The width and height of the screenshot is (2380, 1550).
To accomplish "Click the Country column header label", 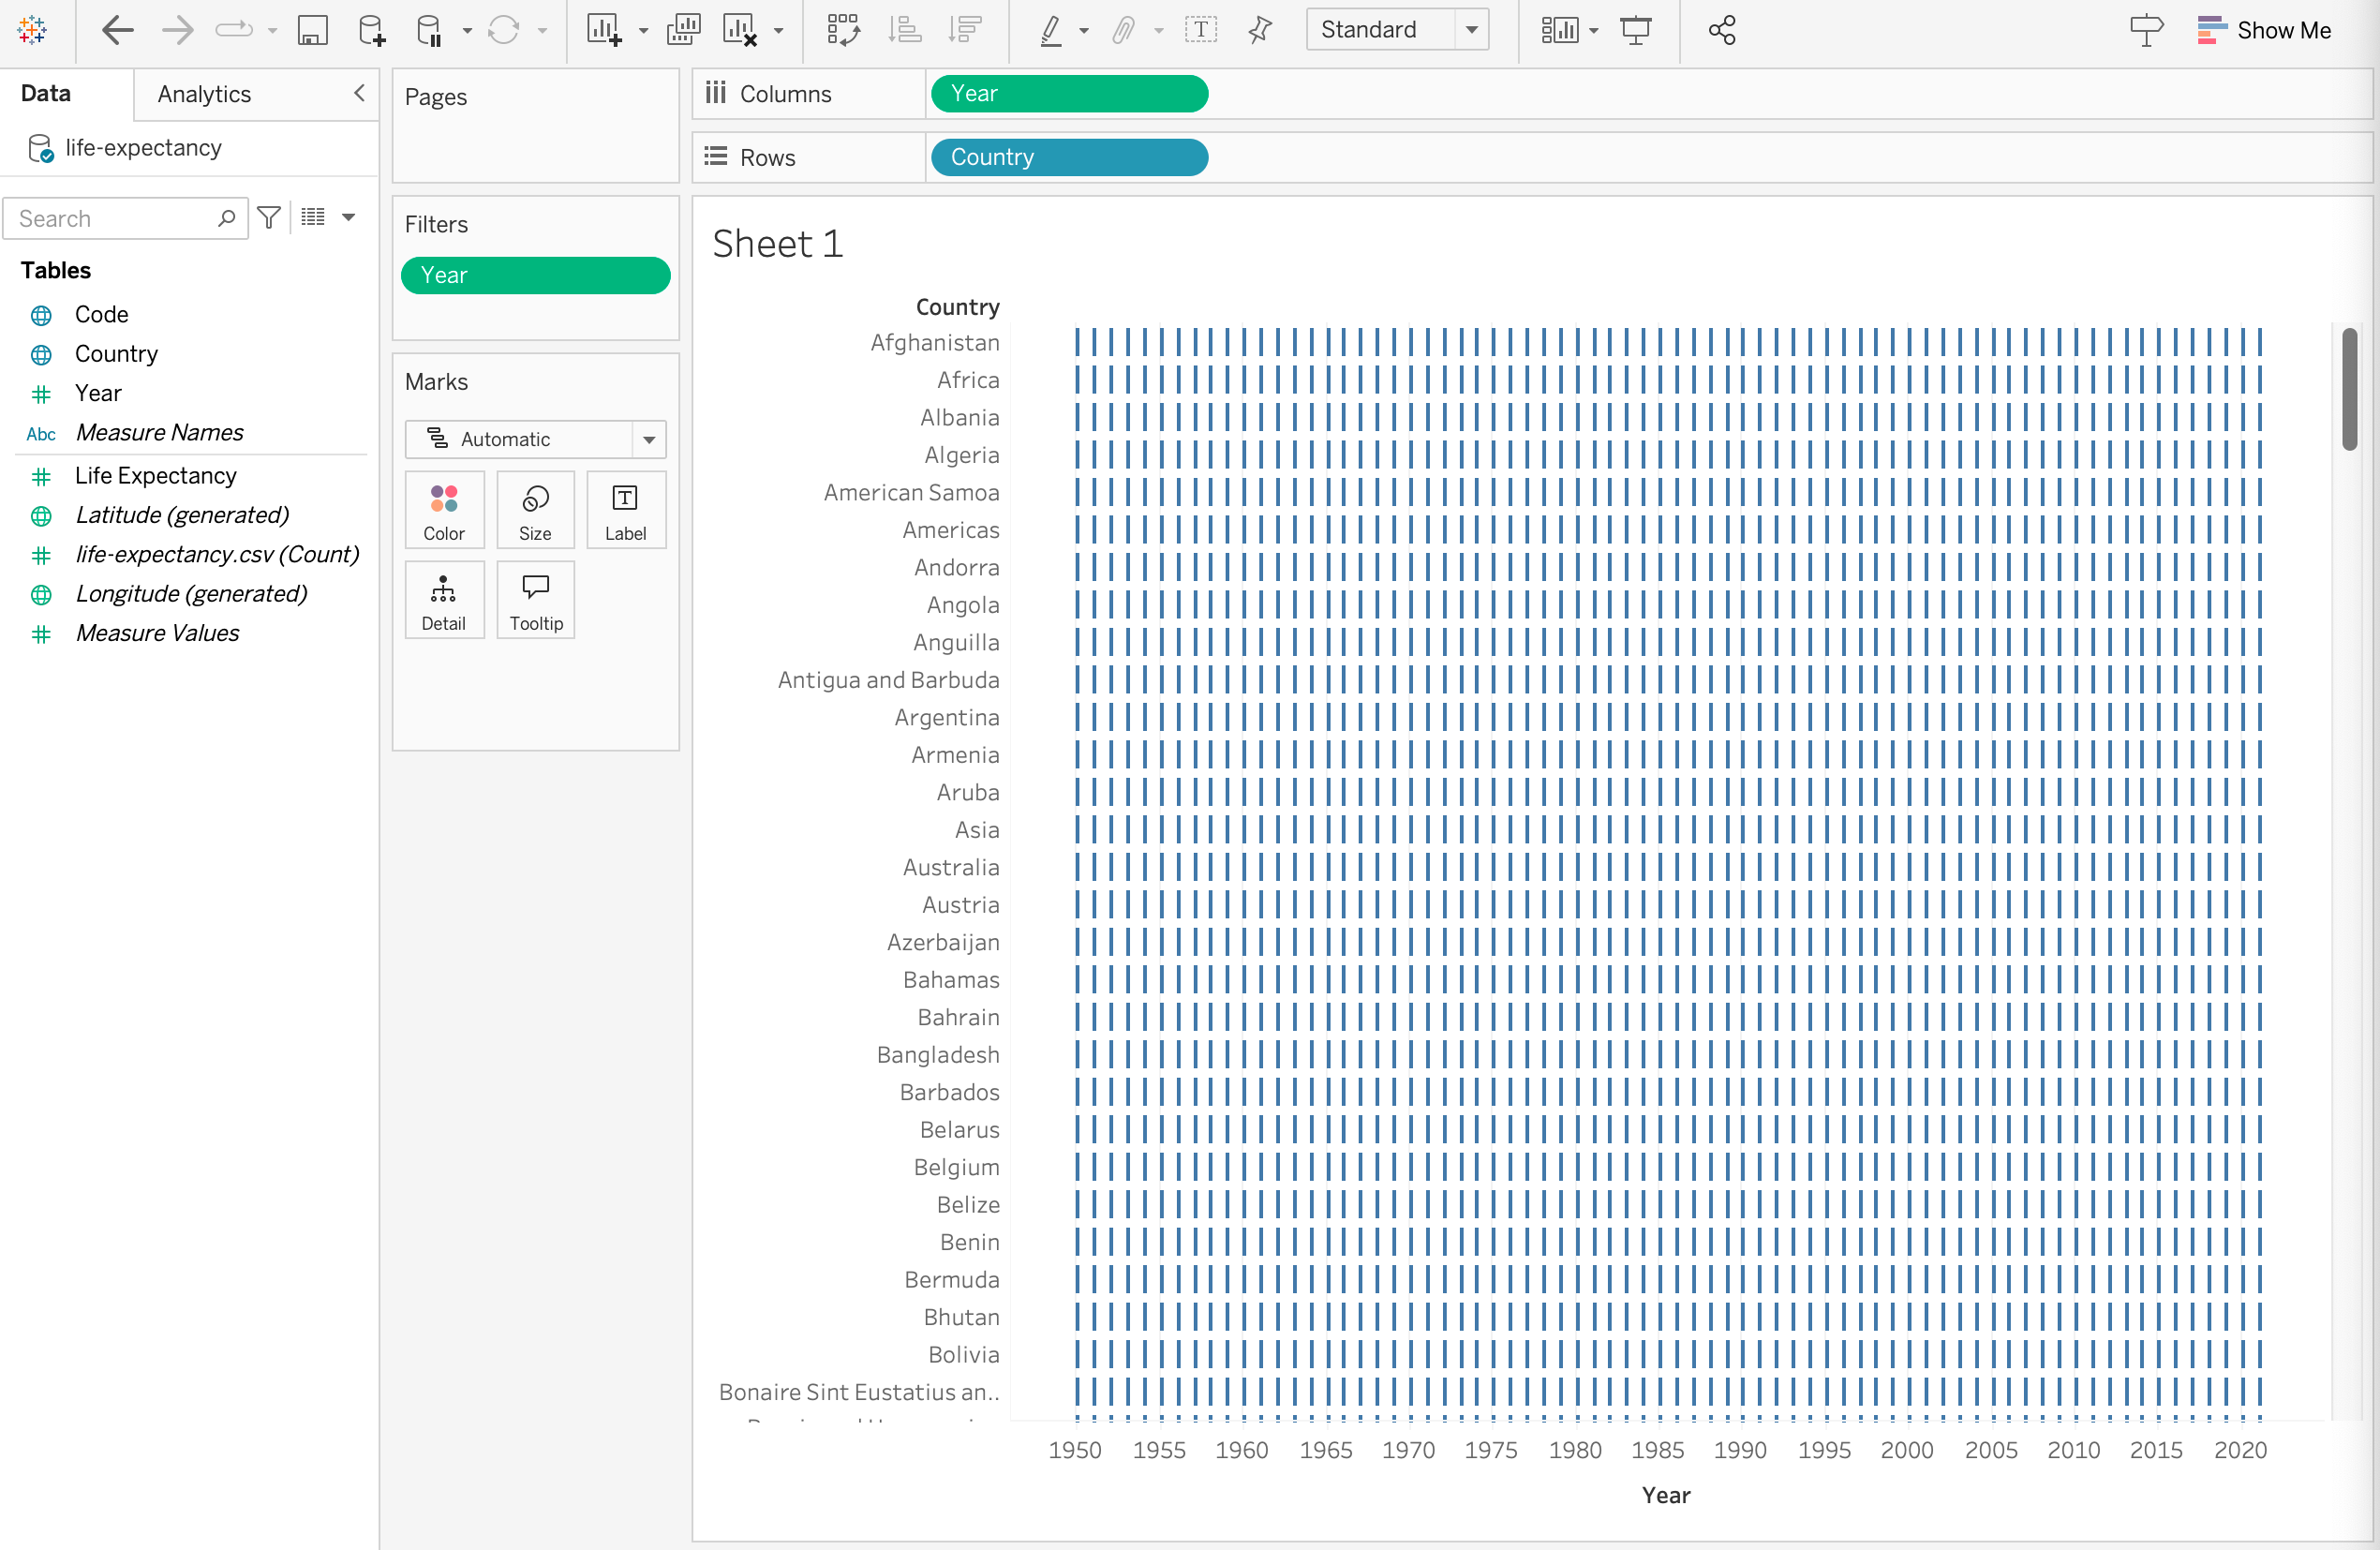I will pos(957,307).
